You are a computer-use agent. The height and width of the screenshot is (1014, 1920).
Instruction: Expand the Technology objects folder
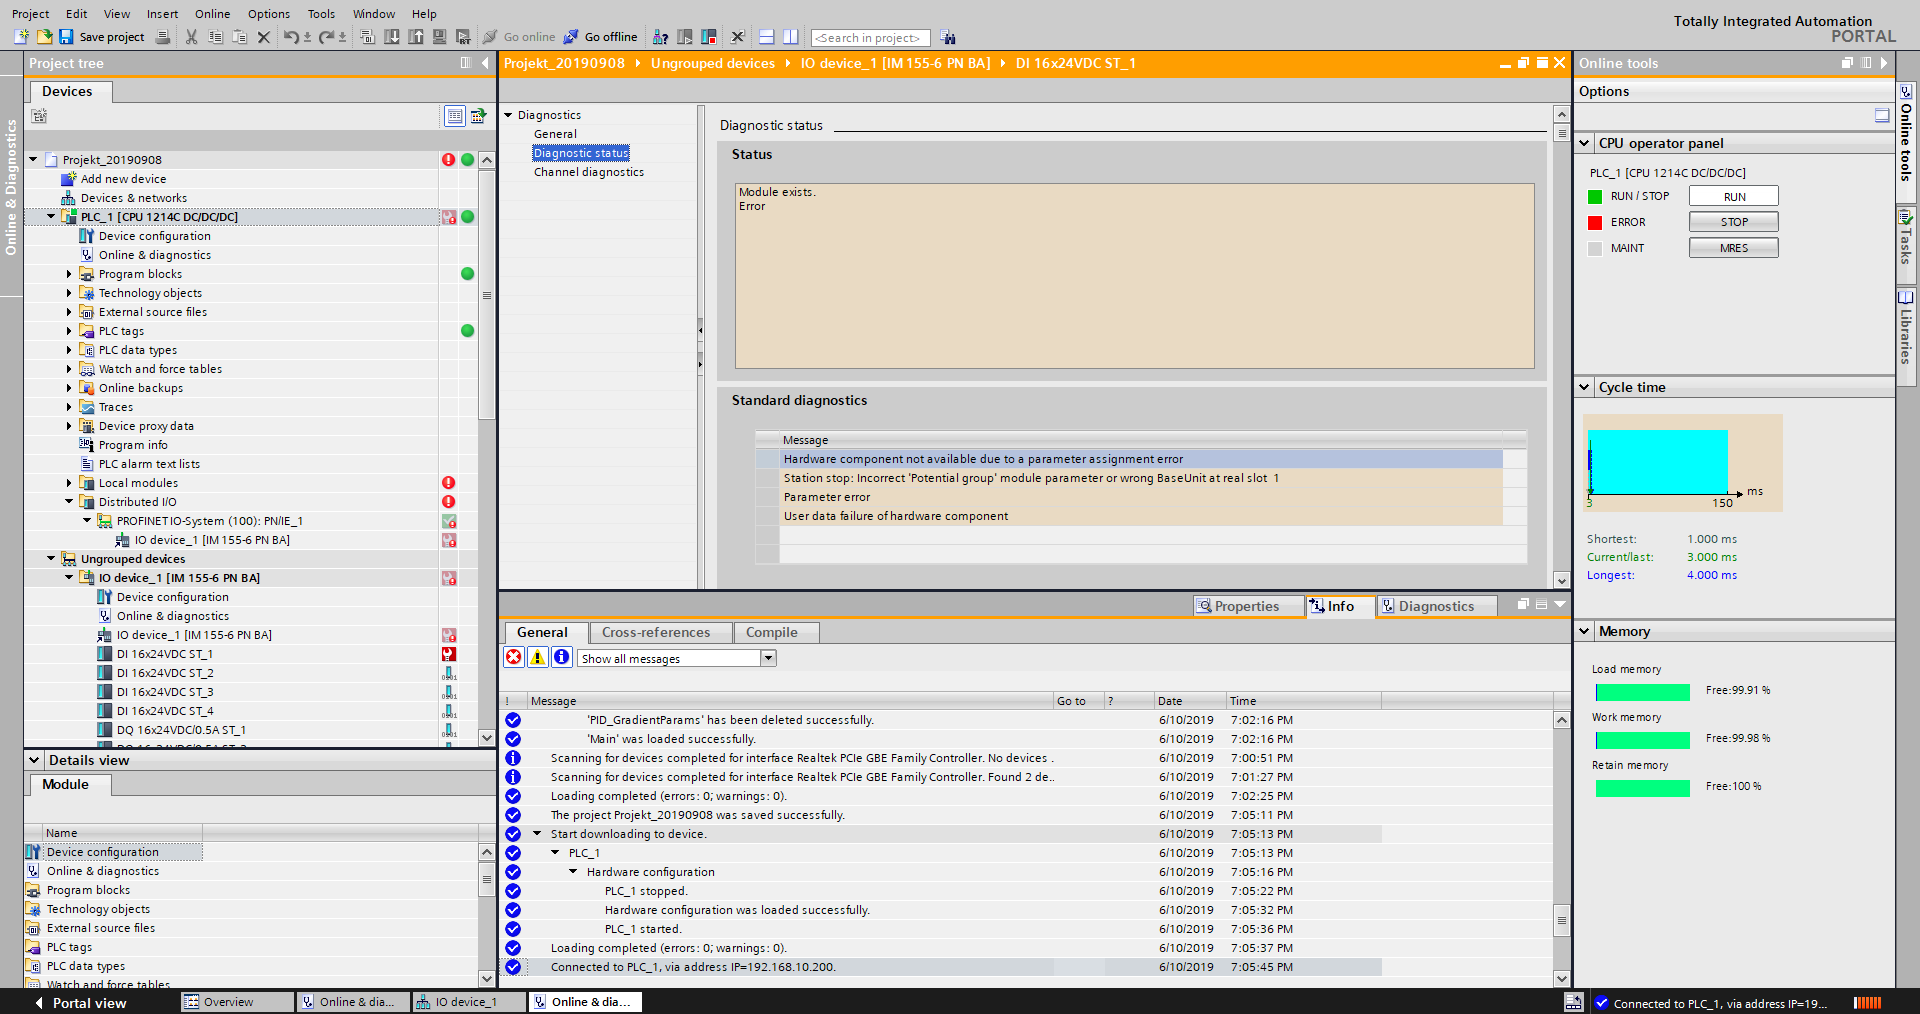69,293
